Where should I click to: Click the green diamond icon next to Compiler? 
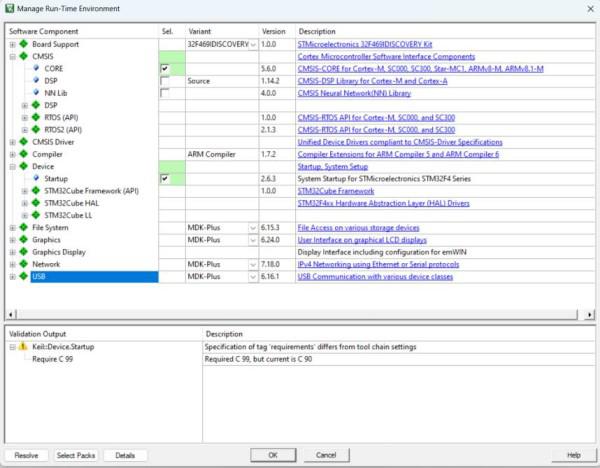(x=24, y=154)
